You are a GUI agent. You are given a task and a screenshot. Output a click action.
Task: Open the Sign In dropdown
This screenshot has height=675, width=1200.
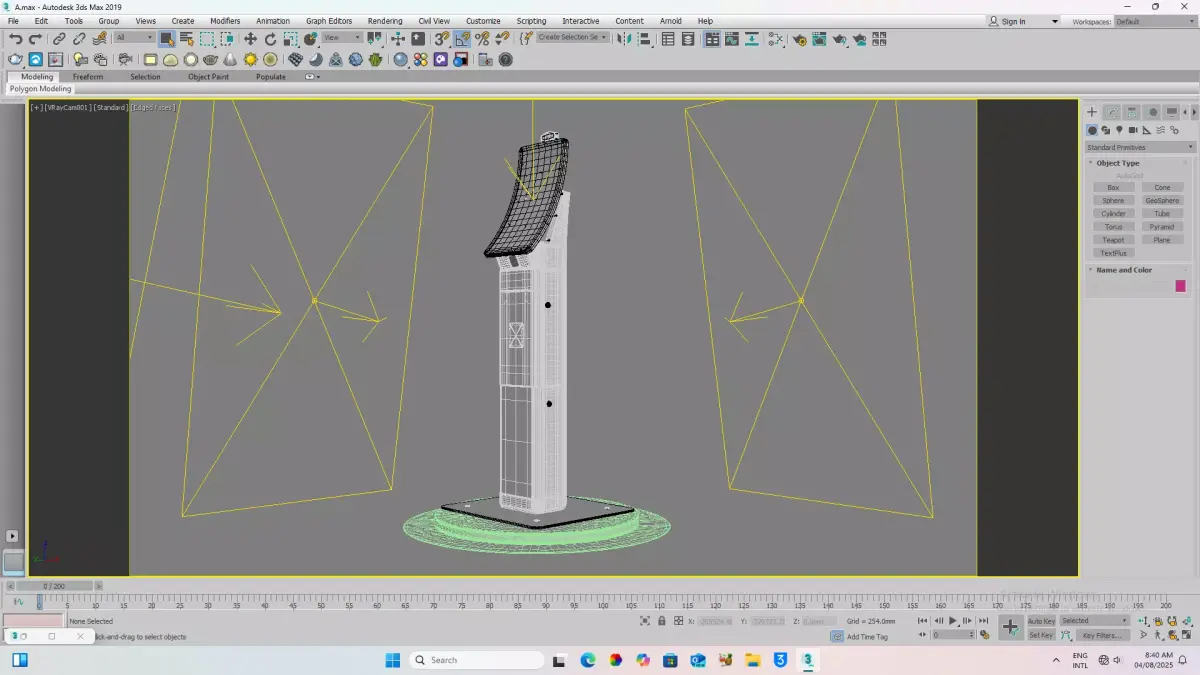[x=1023, y=21]
